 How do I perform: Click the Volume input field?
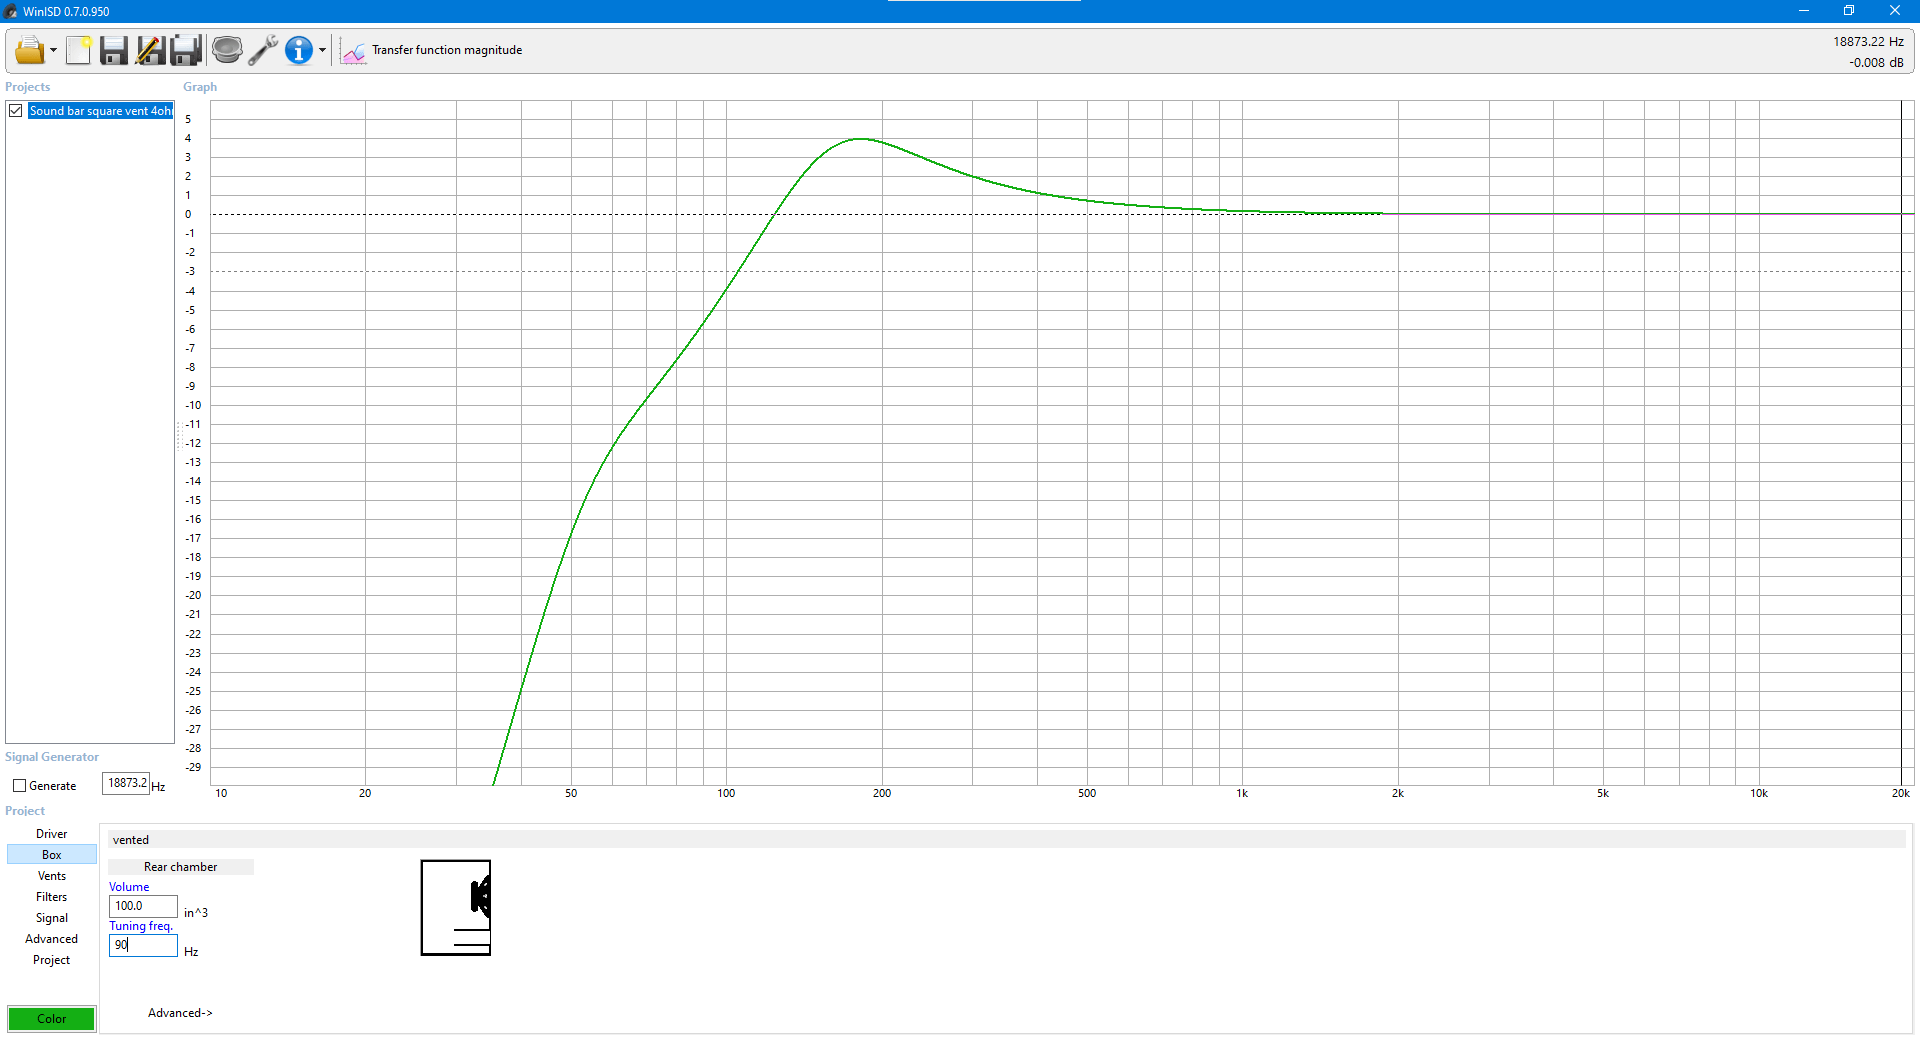[x=143, y=906]
